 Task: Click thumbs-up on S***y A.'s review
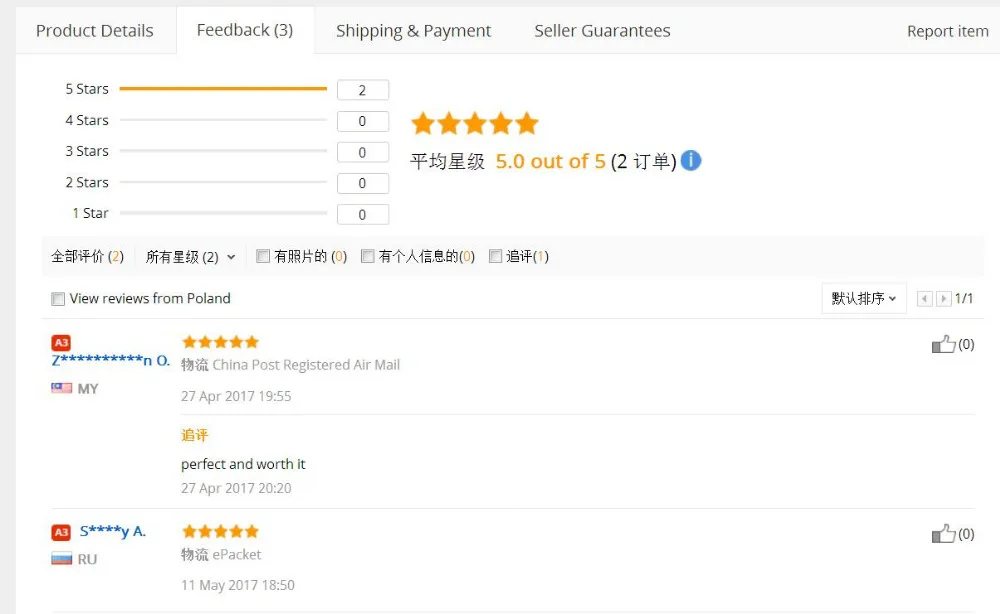943,534
